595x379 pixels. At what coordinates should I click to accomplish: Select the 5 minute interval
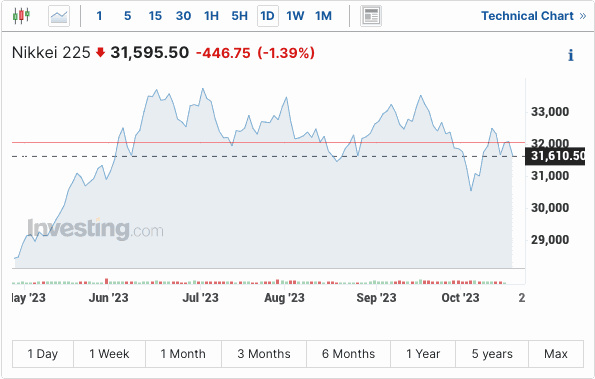[128, 16]
